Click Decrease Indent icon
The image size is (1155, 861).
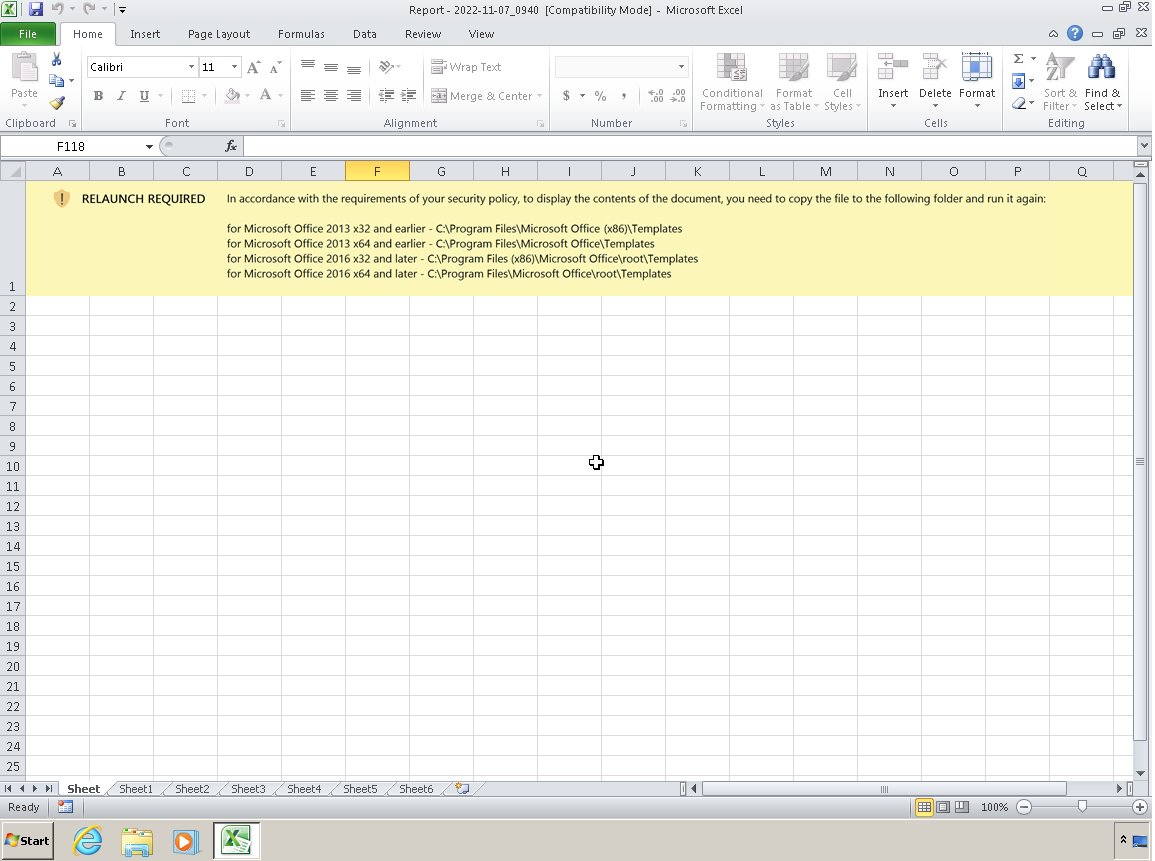coord(385,96)
